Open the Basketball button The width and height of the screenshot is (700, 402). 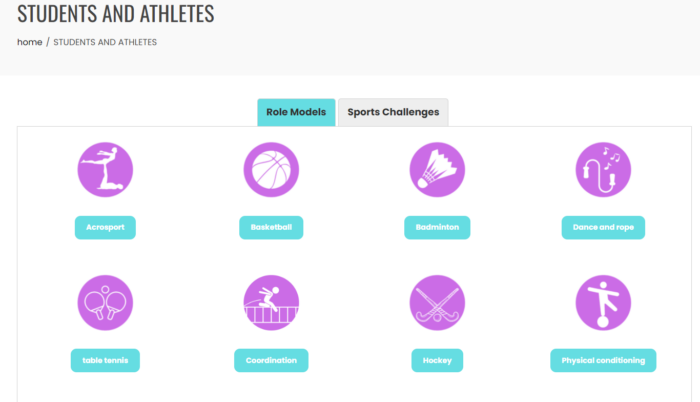pos(271,227)
